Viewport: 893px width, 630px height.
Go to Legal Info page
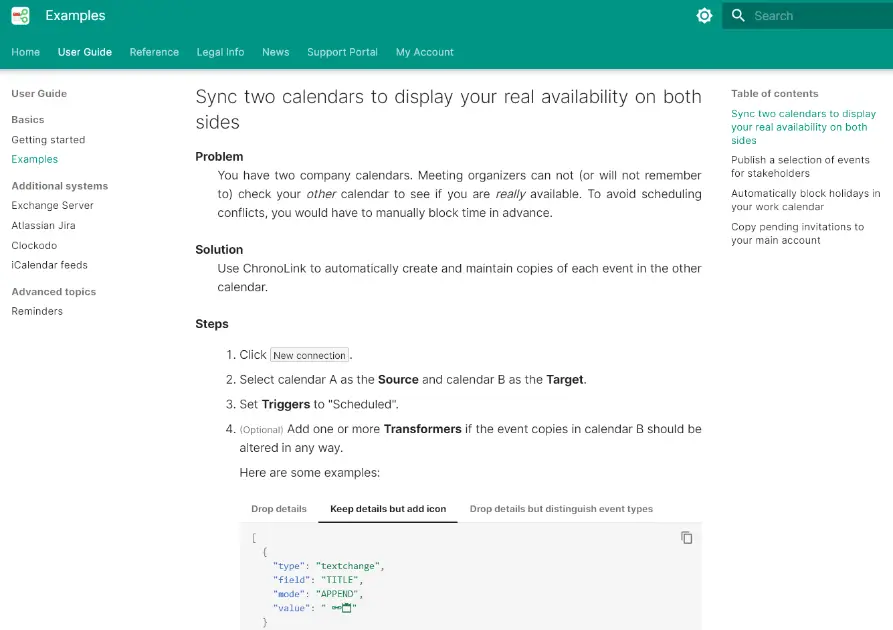(x=220, y=52)
